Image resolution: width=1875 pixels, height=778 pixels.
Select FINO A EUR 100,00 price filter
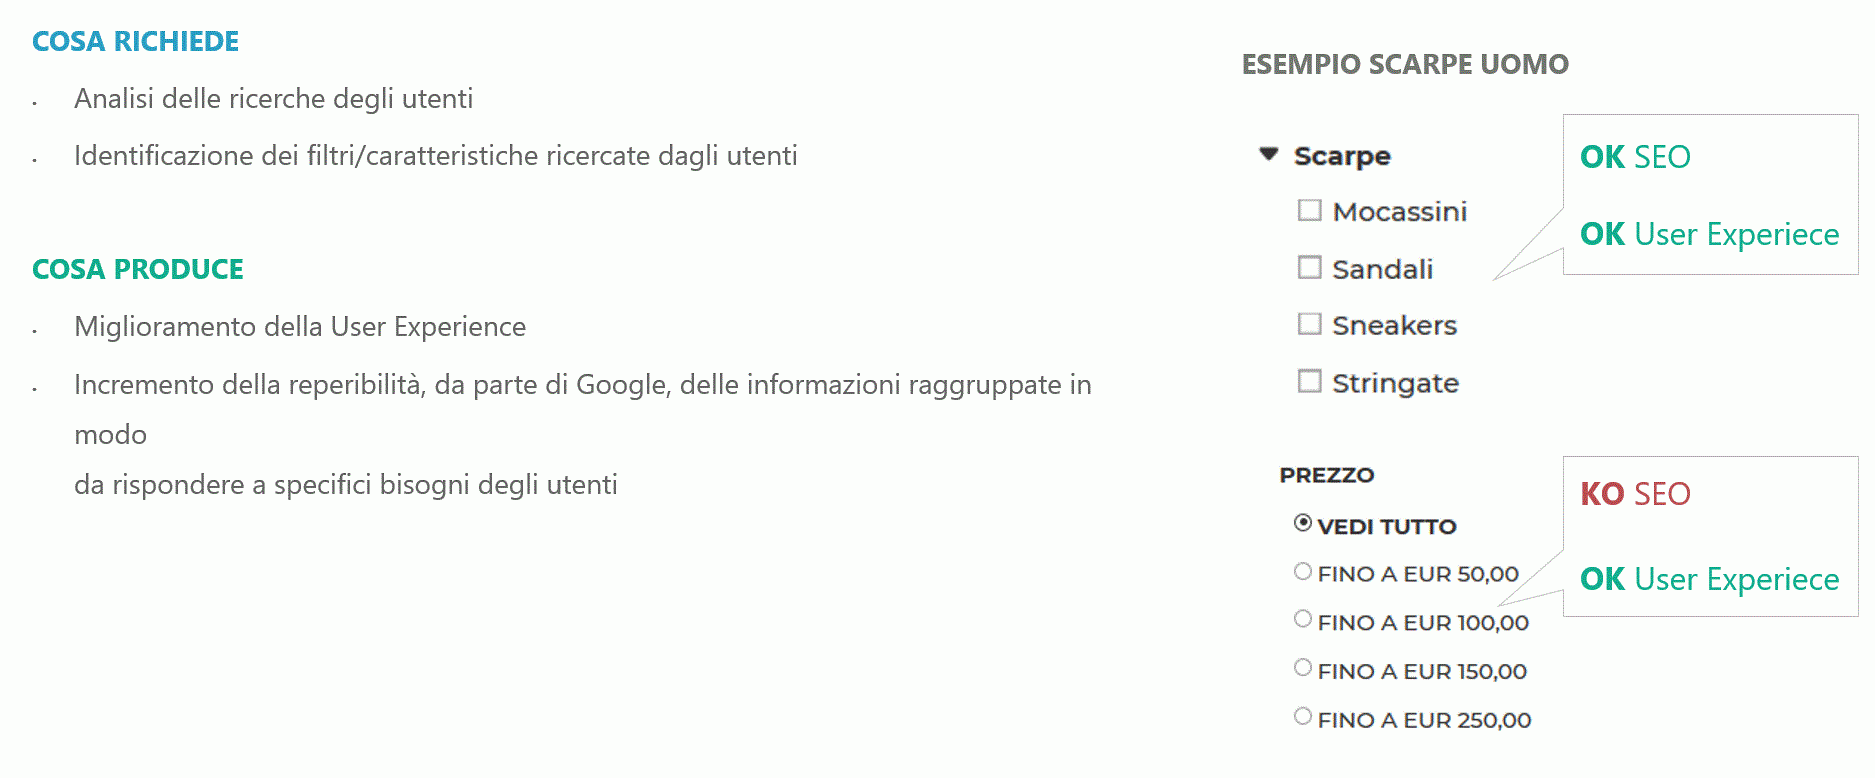pos(1303,619)
